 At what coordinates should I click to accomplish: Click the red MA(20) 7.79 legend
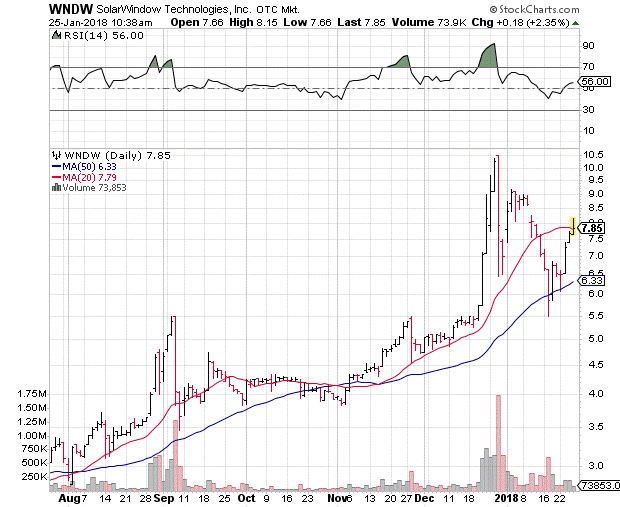point(84,177)
